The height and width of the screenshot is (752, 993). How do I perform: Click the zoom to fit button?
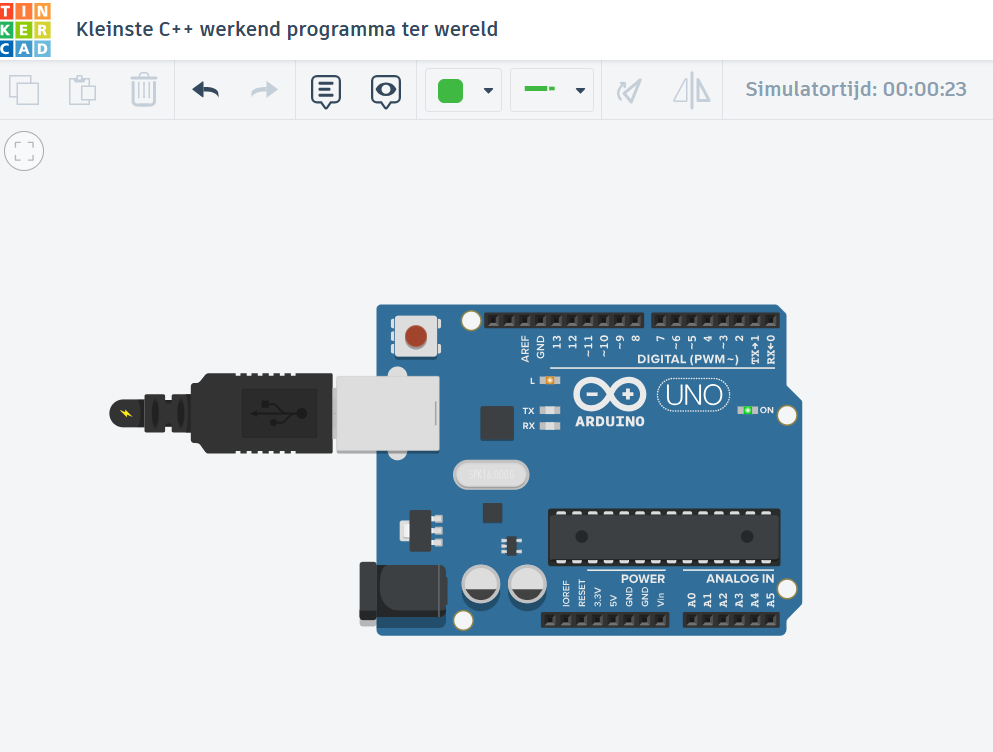(24, 151)
